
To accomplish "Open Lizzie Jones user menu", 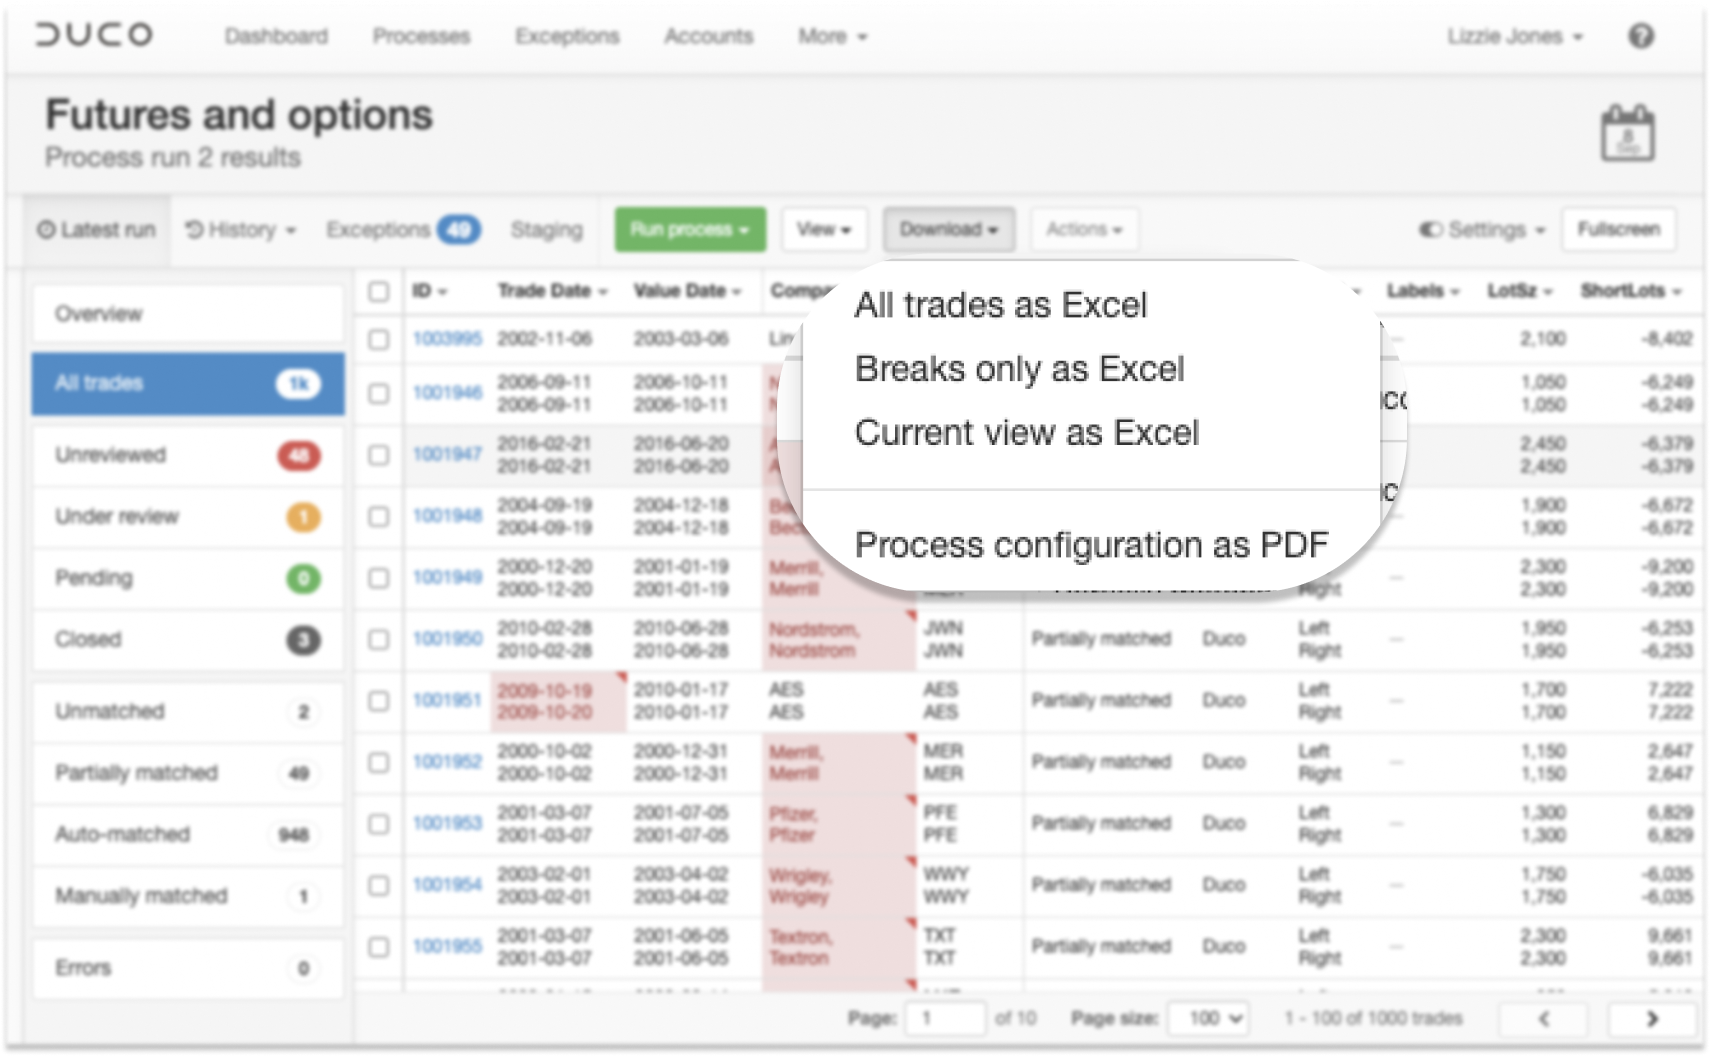I will pos(1514,36).
